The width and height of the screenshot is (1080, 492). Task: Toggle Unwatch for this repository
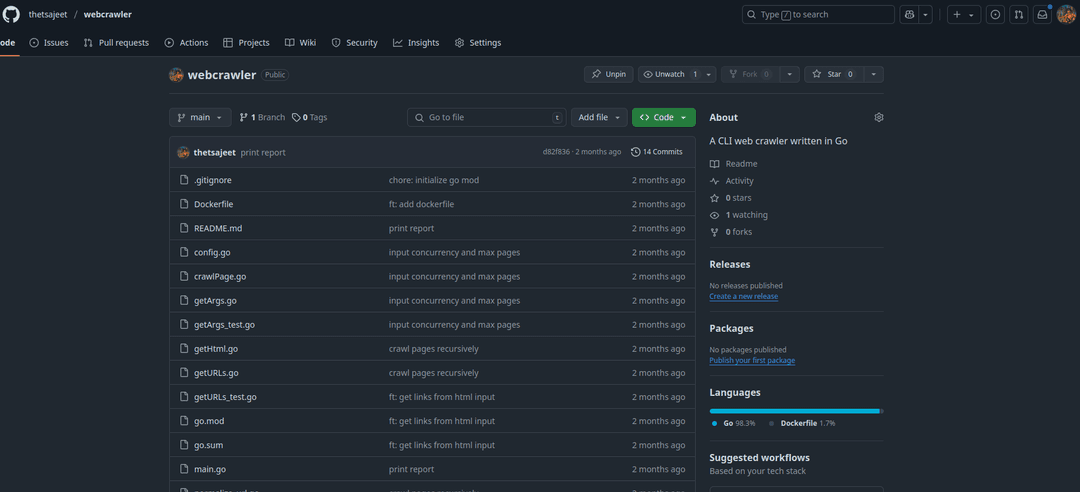(x=670, y=74)
